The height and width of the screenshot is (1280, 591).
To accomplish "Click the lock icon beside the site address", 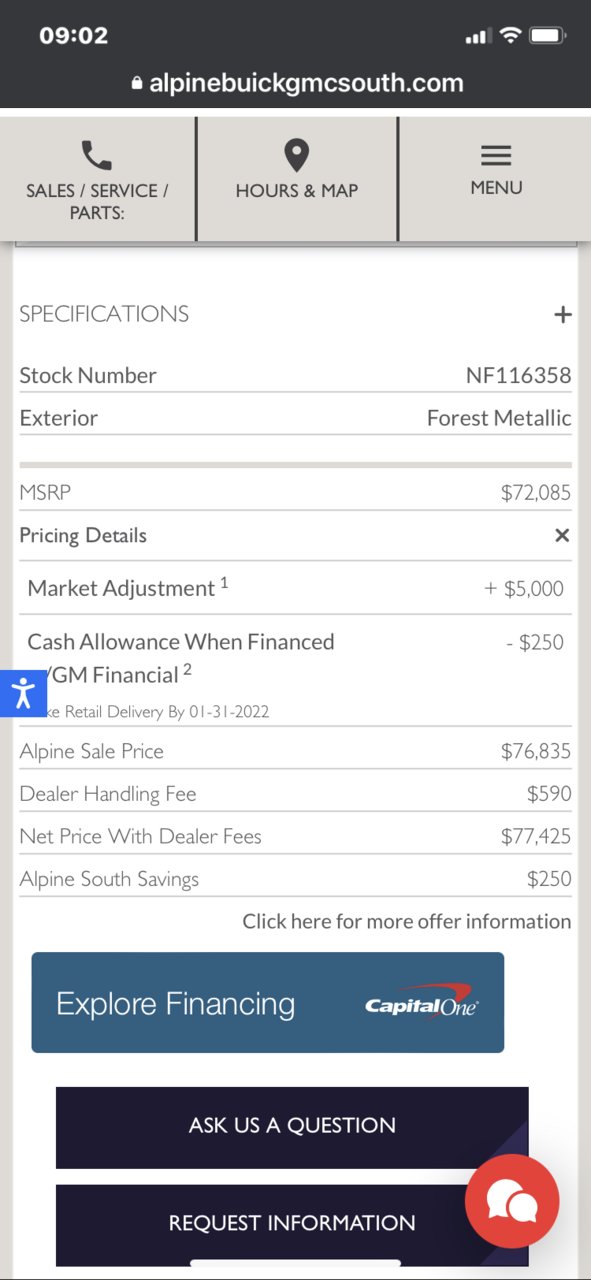I will (137, 84).
